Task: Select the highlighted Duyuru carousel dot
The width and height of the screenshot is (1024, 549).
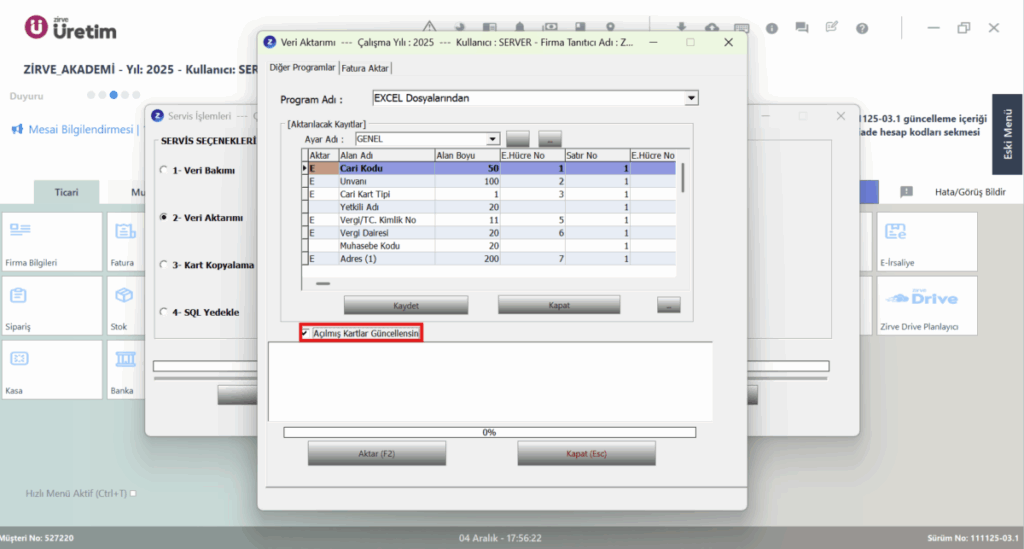Action: [114, 95]
